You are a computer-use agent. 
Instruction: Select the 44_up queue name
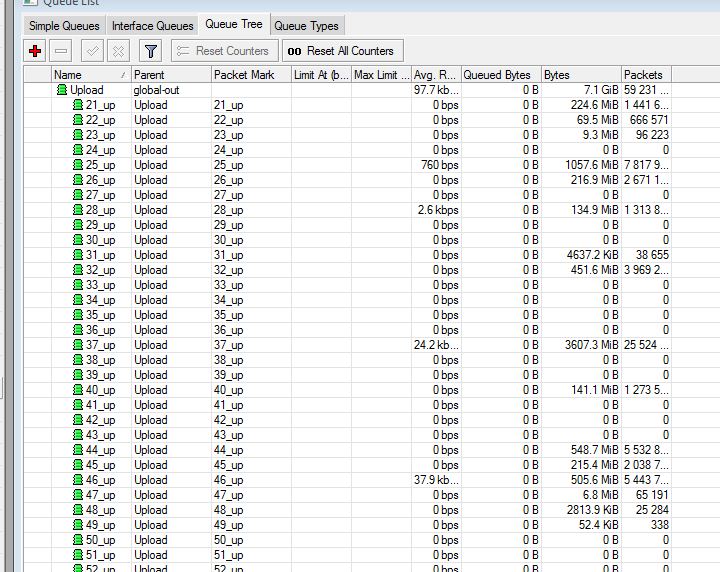[x=100, y=450]
